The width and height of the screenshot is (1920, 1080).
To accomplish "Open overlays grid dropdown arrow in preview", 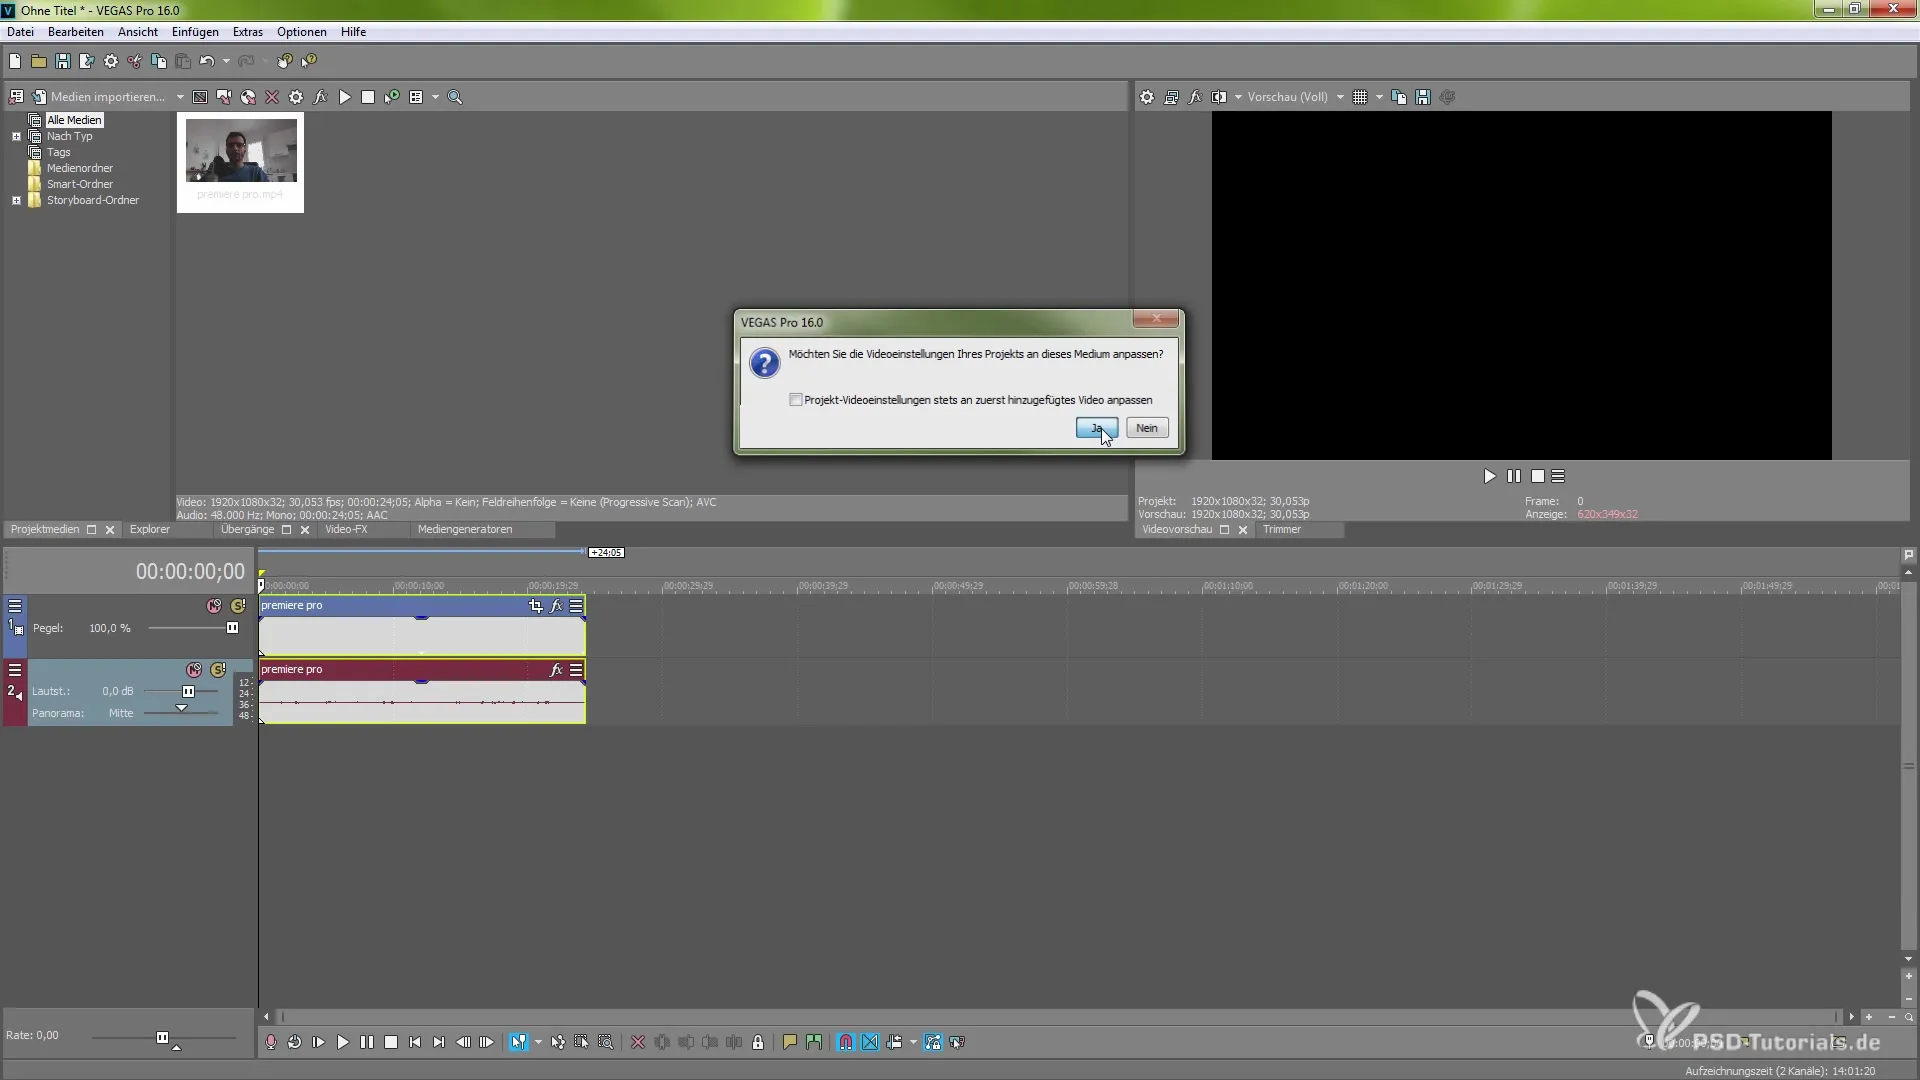I will pyautogui.click(x=1379, y=97).
